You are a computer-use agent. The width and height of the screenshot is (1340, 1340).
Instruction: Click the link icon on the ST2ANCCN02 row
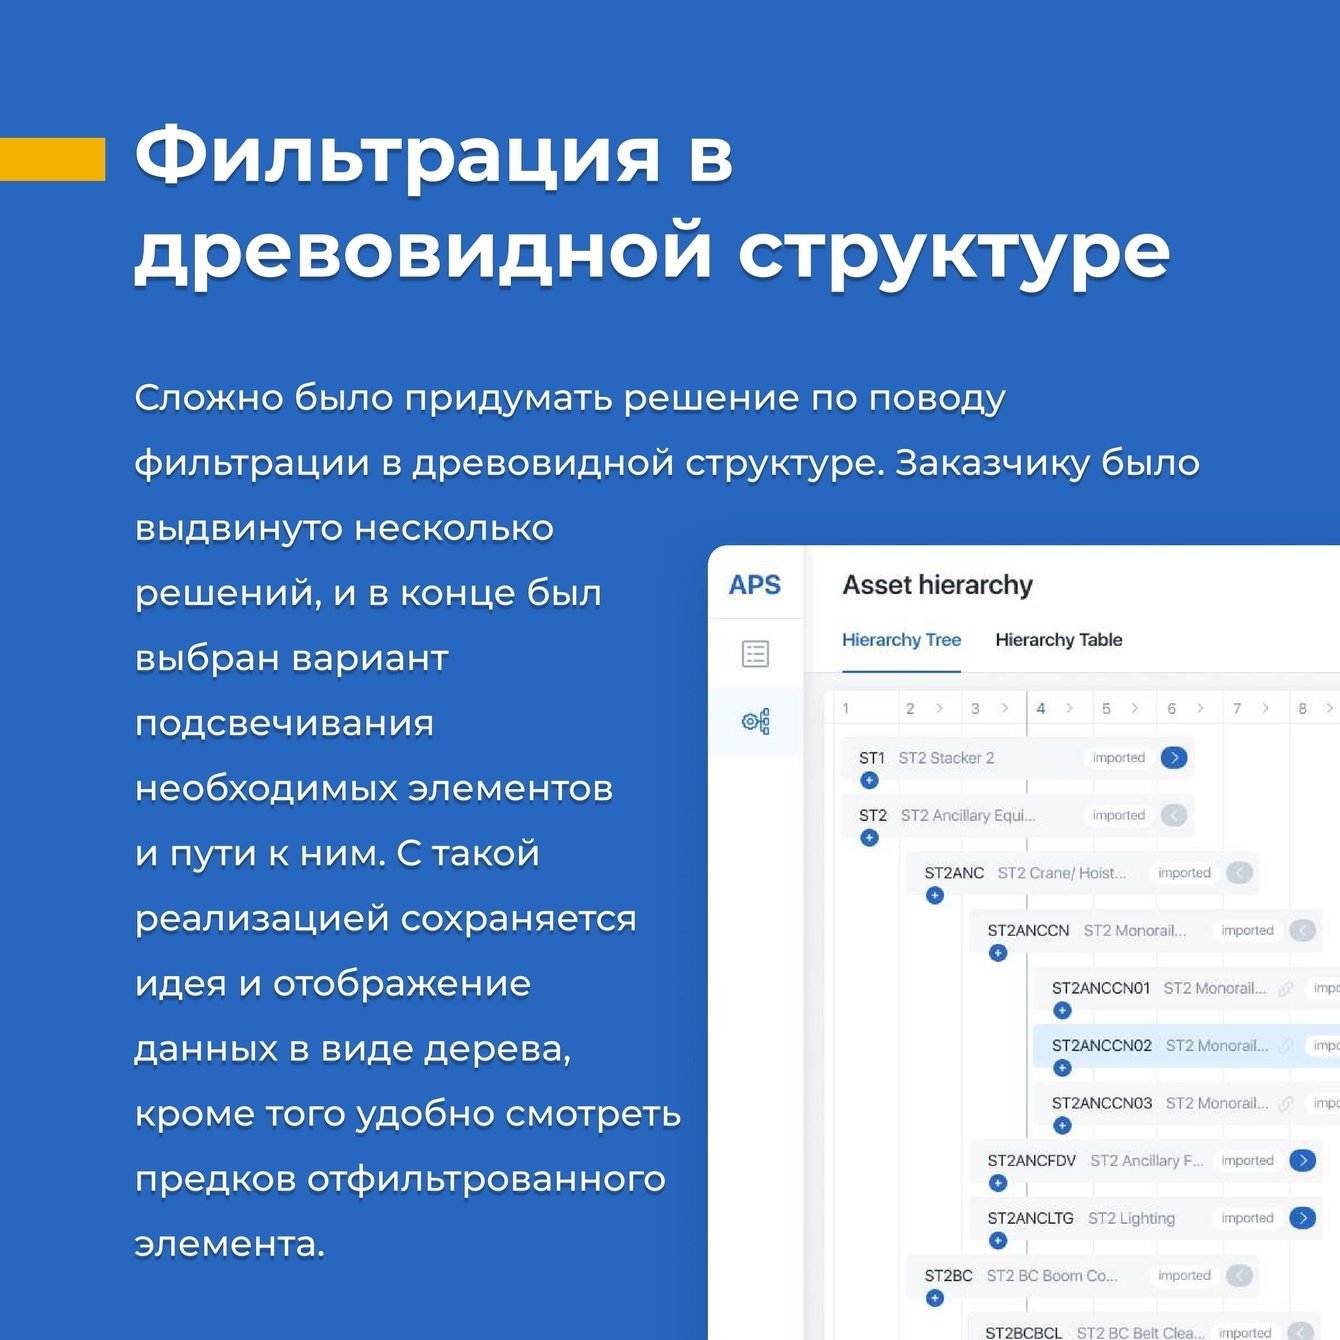(x=1286, y=1046)
